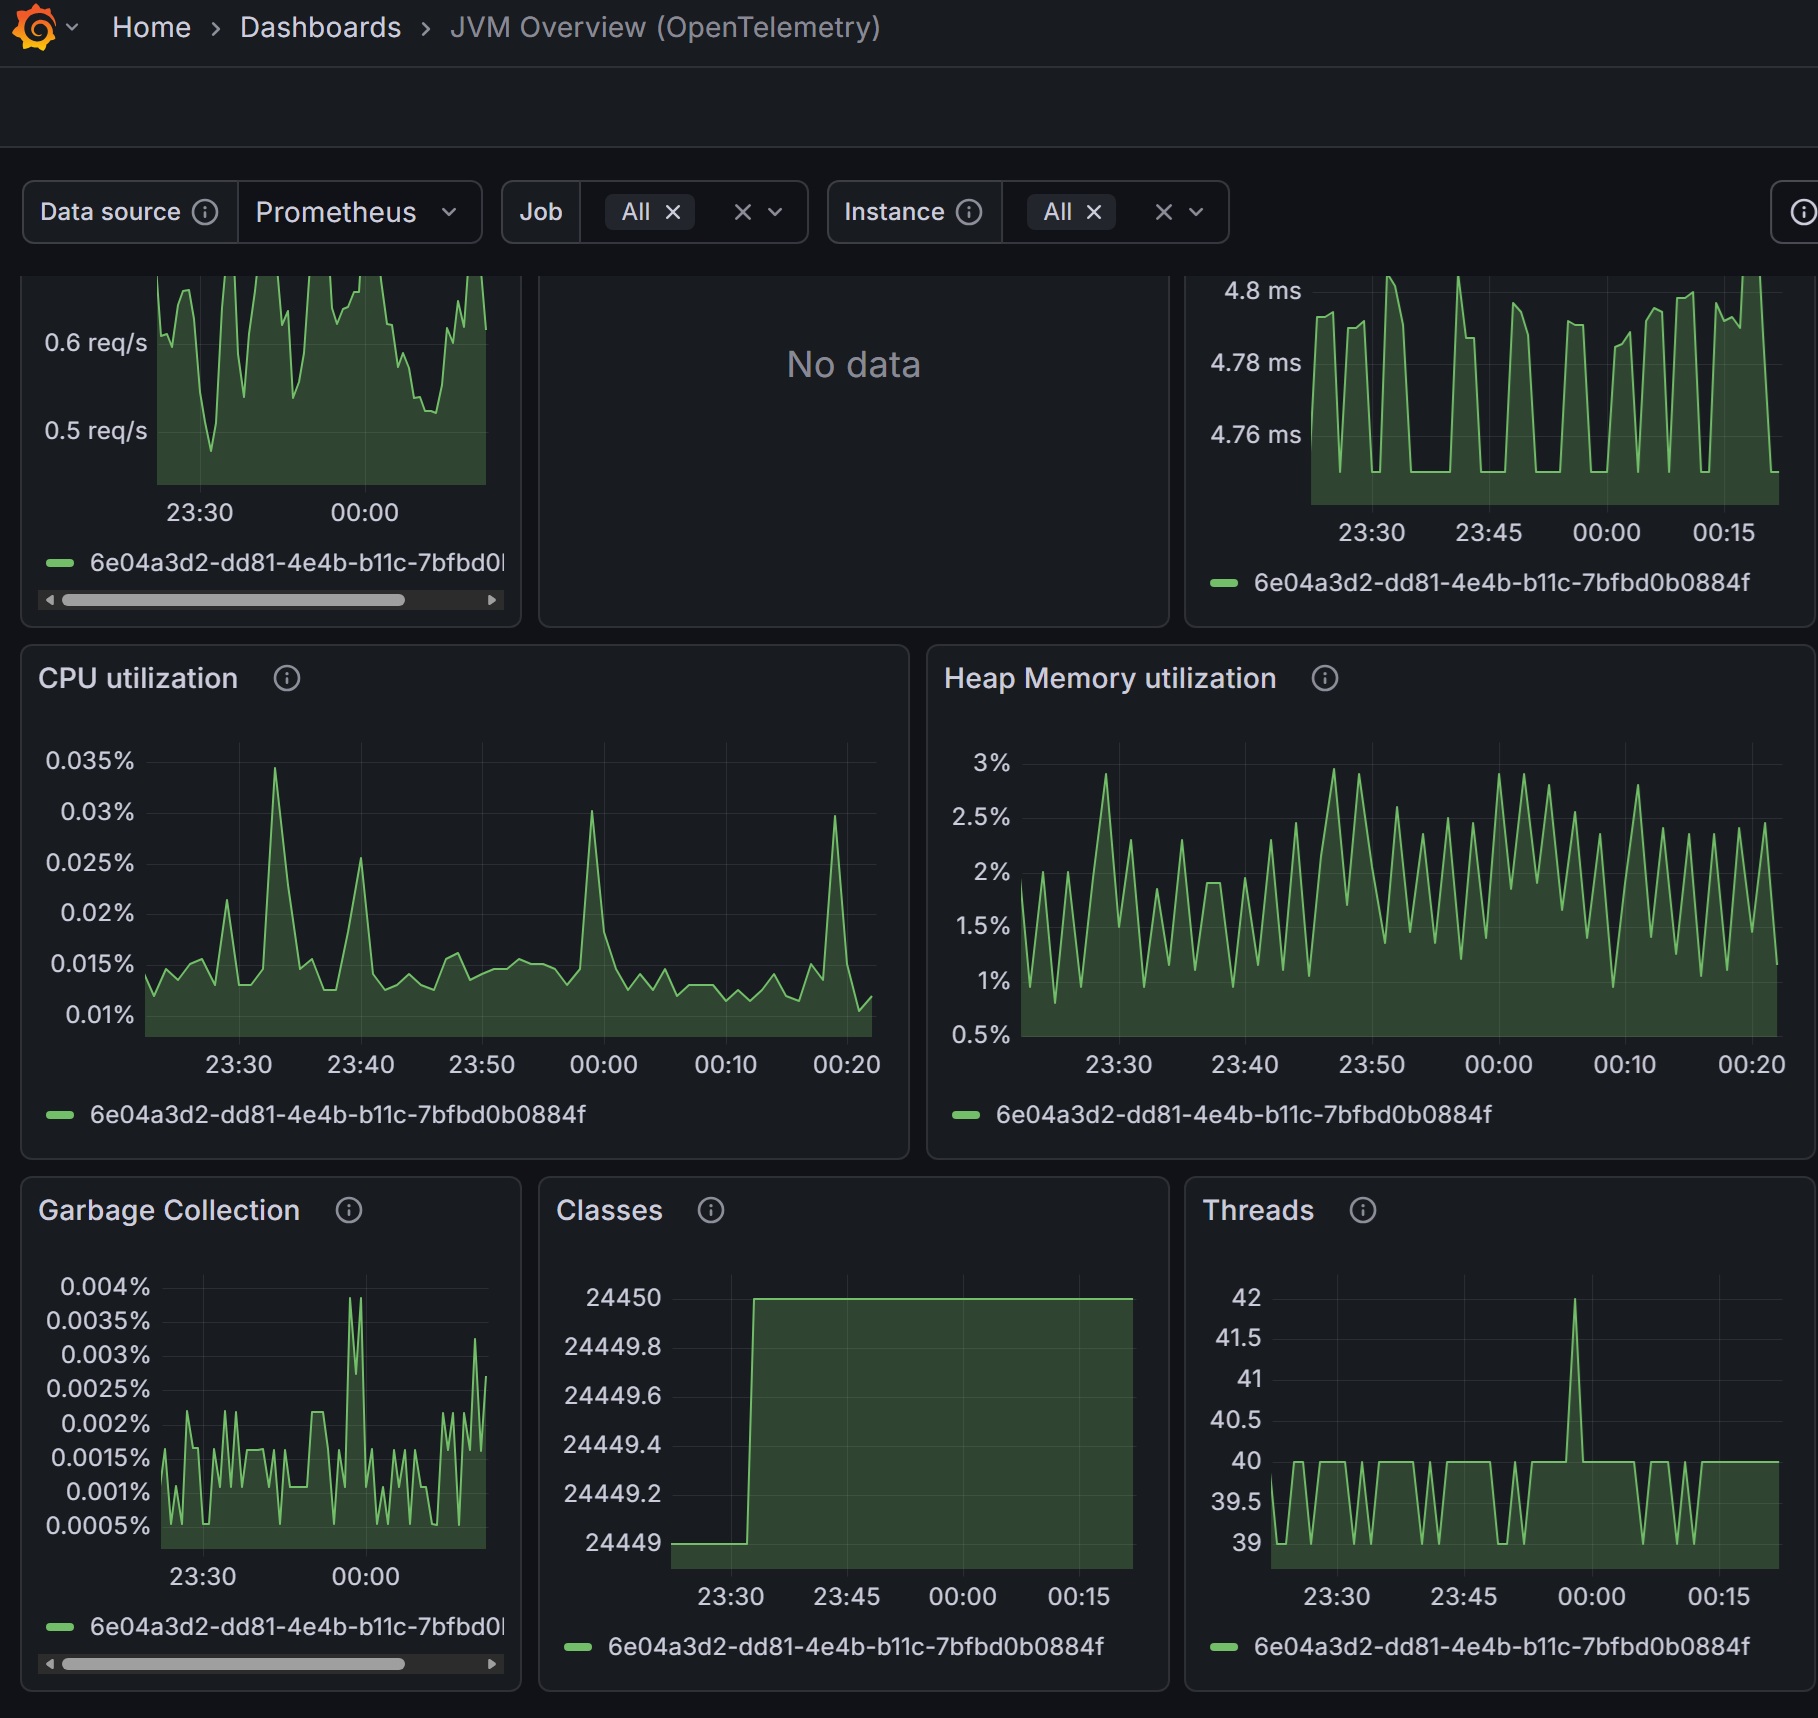
Task: Click CPU utilization legend color swatch
Action: click(60, 1115)
